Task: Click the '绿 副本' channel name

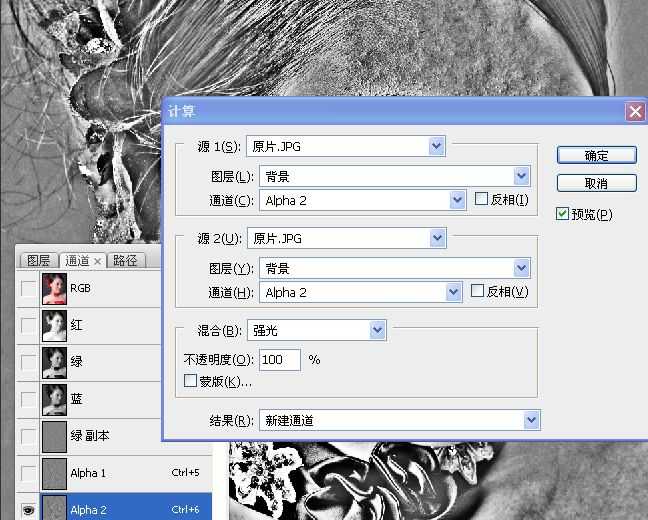Action: (90, 436)
